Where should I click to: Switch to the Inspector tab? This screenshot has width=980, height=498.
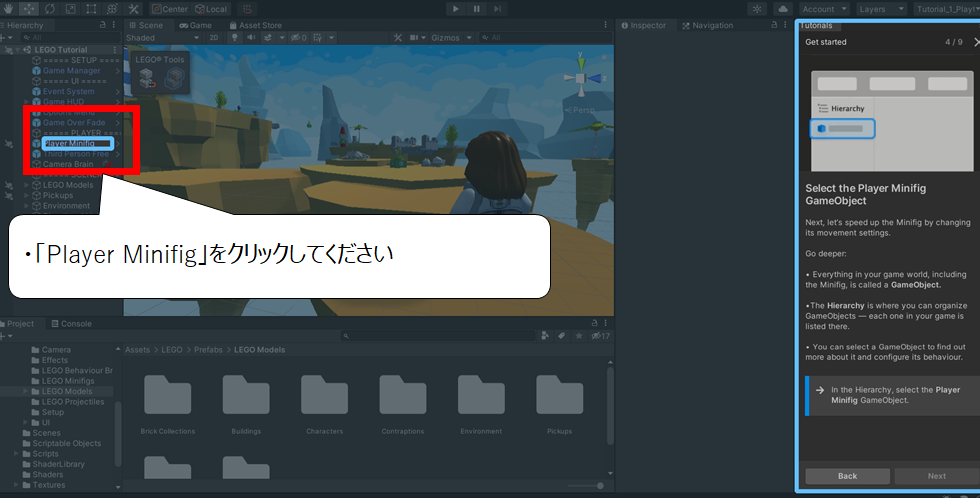pos(644,25)
